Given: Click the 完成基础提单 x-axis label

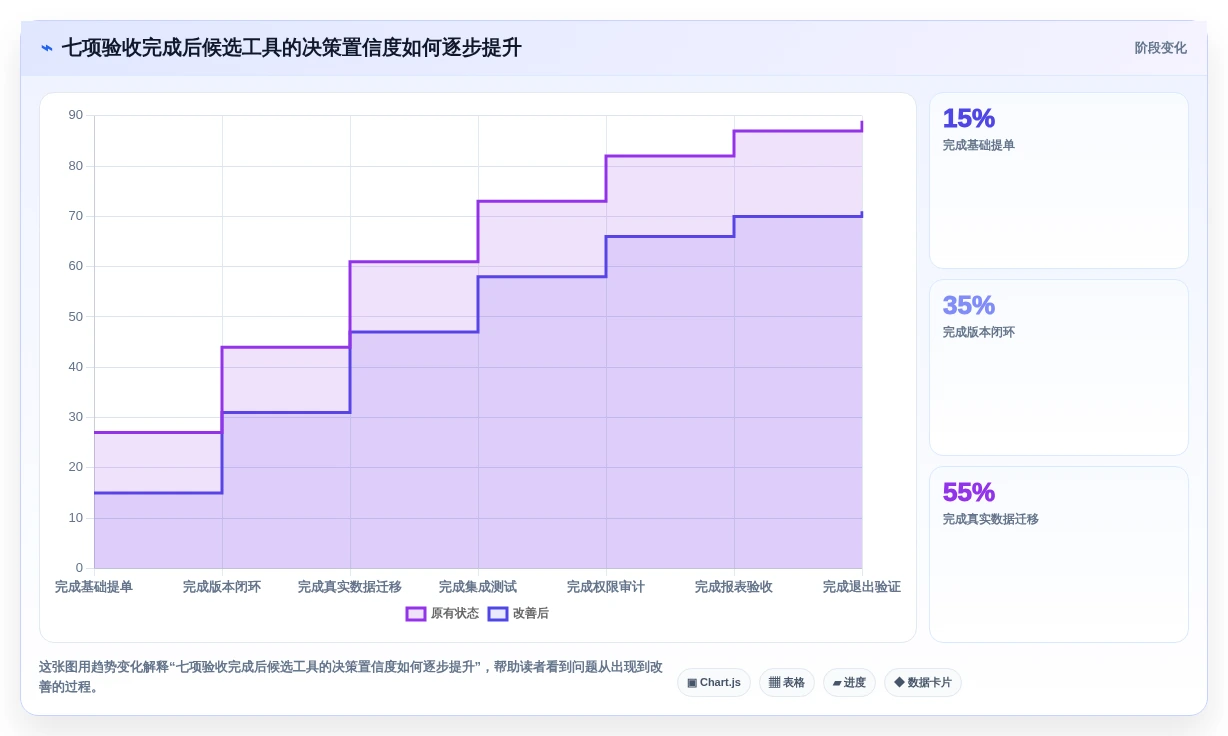Looking at the screenshot, I should click(x=94, y=587).
